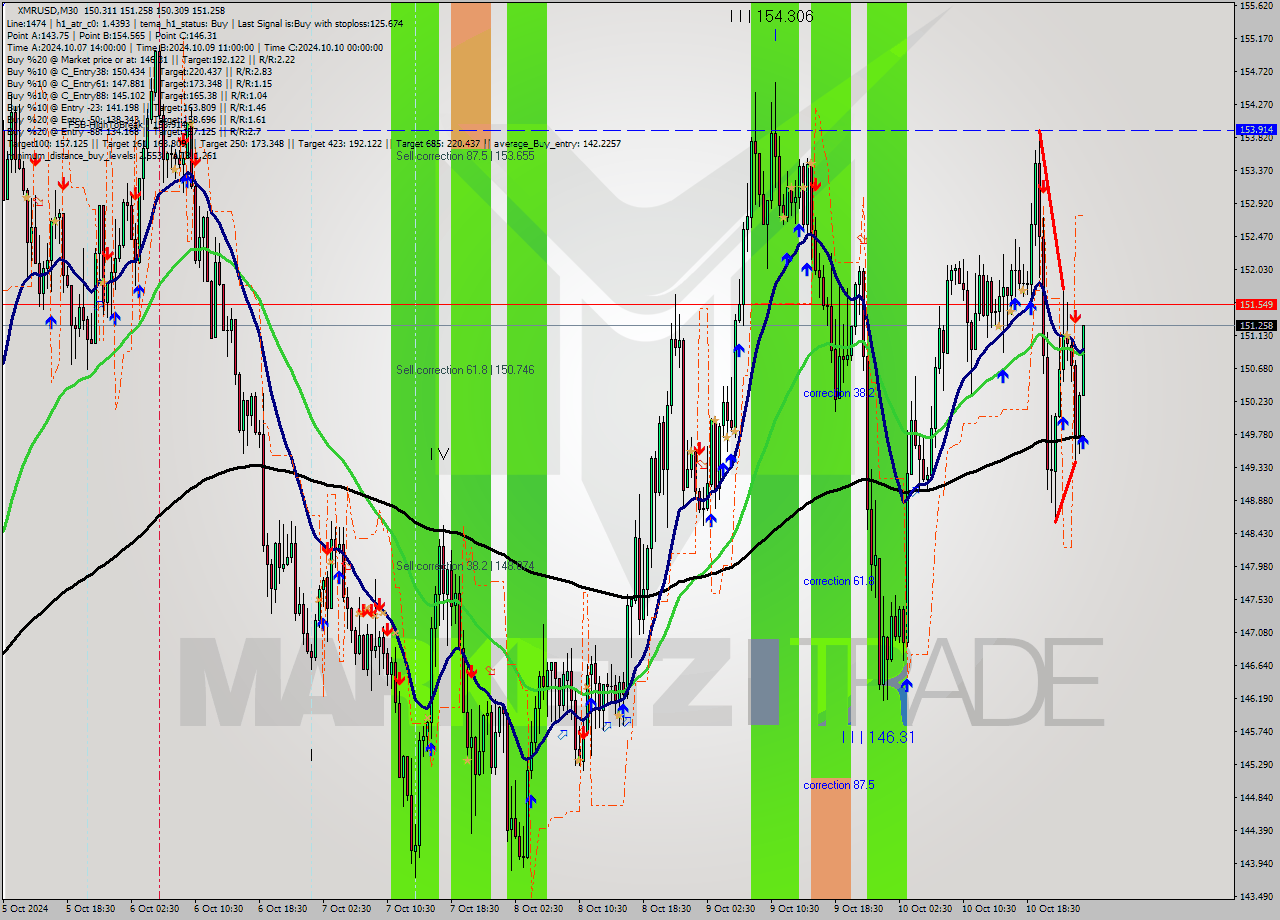Click the 'Point A:143.75' info line
Screen dimensions: 1280x920
[112, 35]
